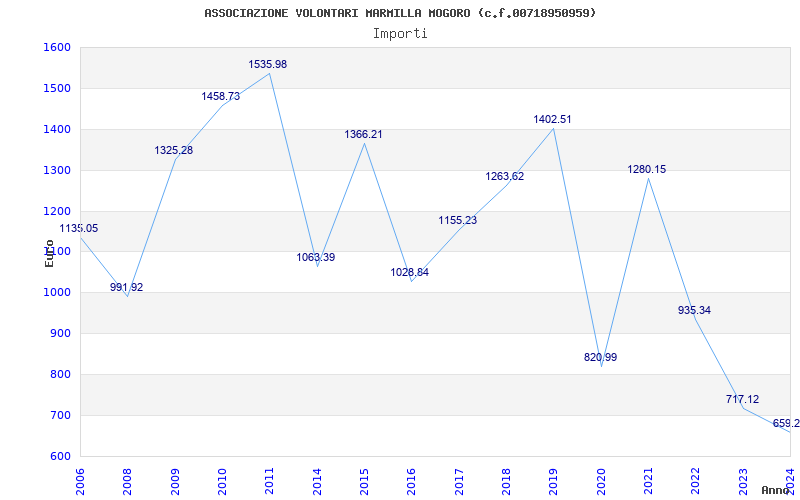Click the x-axis year 2019

[554, 482]
